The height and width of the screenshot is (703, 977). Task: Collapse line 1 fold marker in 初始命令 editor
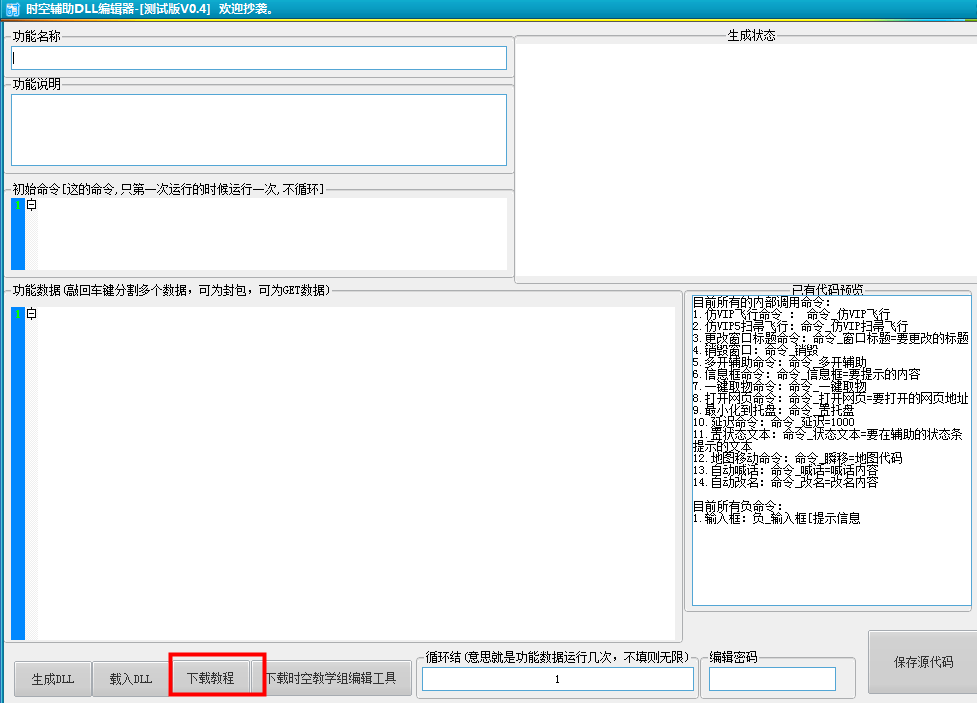tap(31, 204)
